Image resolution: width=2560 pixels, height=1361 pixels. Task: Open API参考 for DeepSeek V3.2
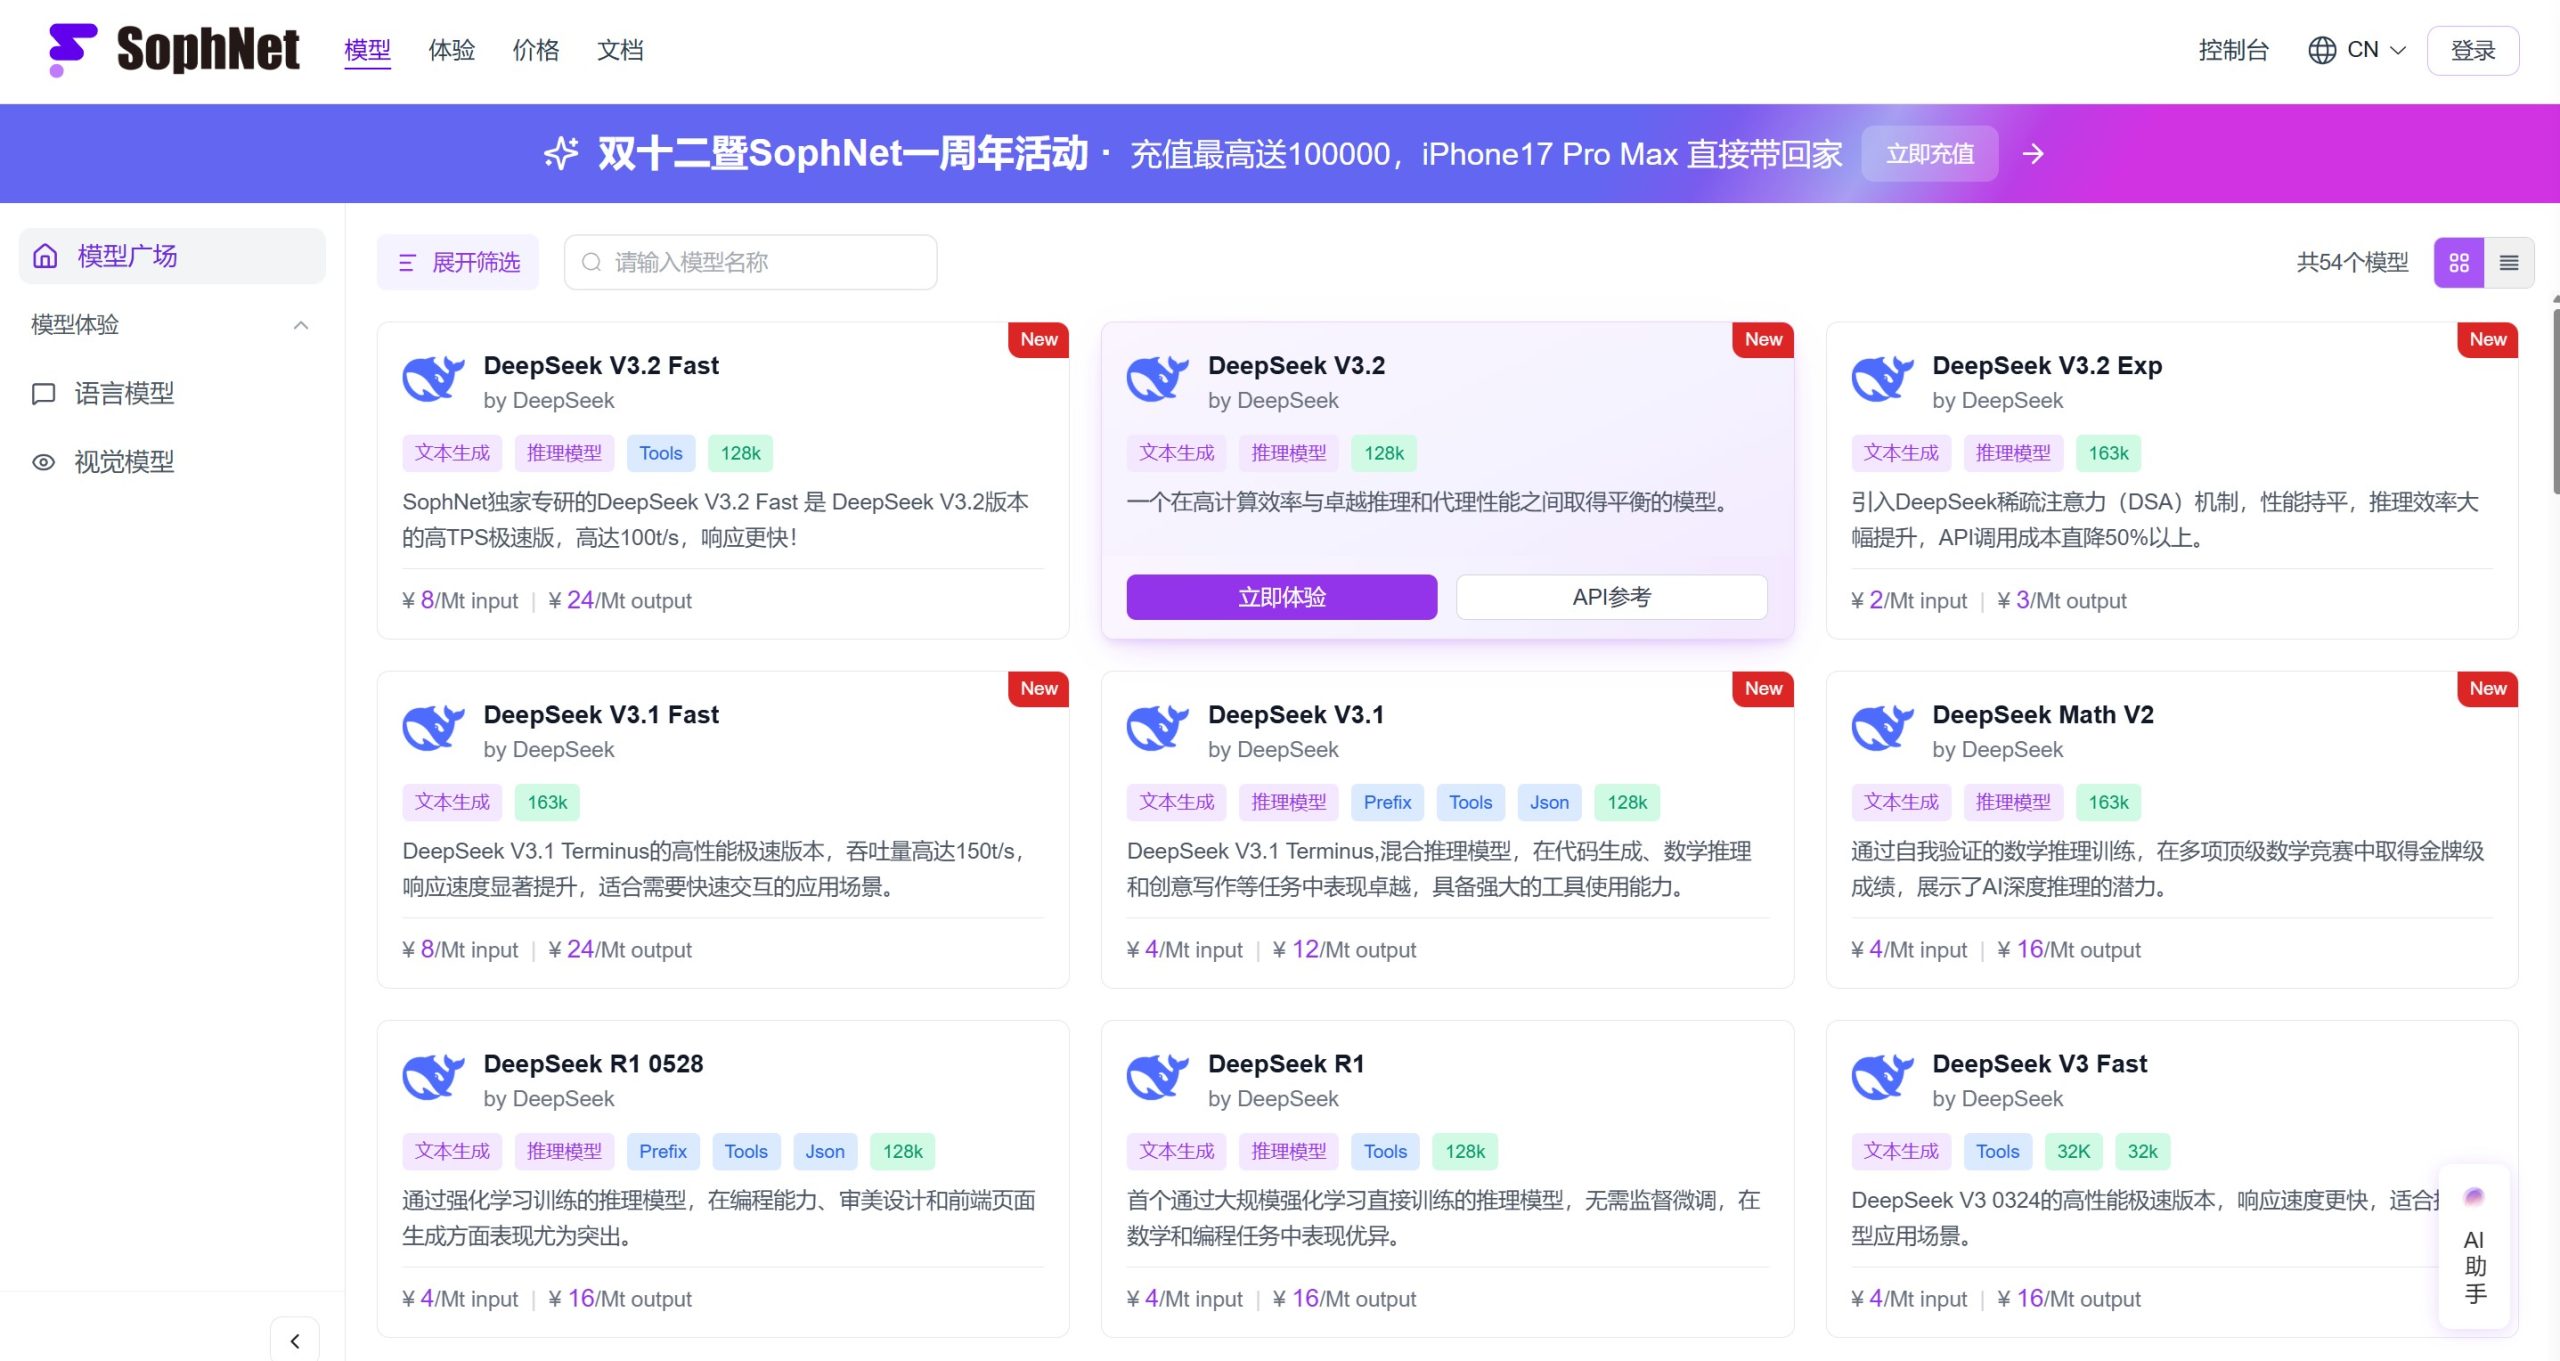point(1612,596)
